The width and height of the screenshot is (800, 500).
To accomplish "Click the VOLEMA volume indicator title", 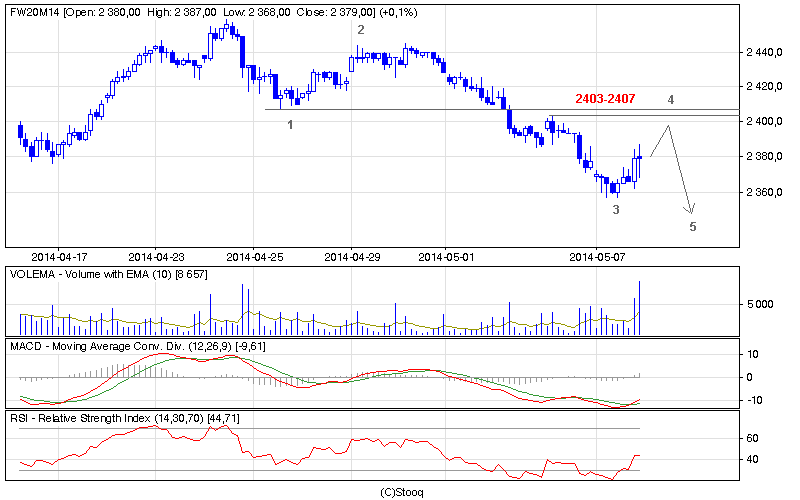I will tap(109, 274).
